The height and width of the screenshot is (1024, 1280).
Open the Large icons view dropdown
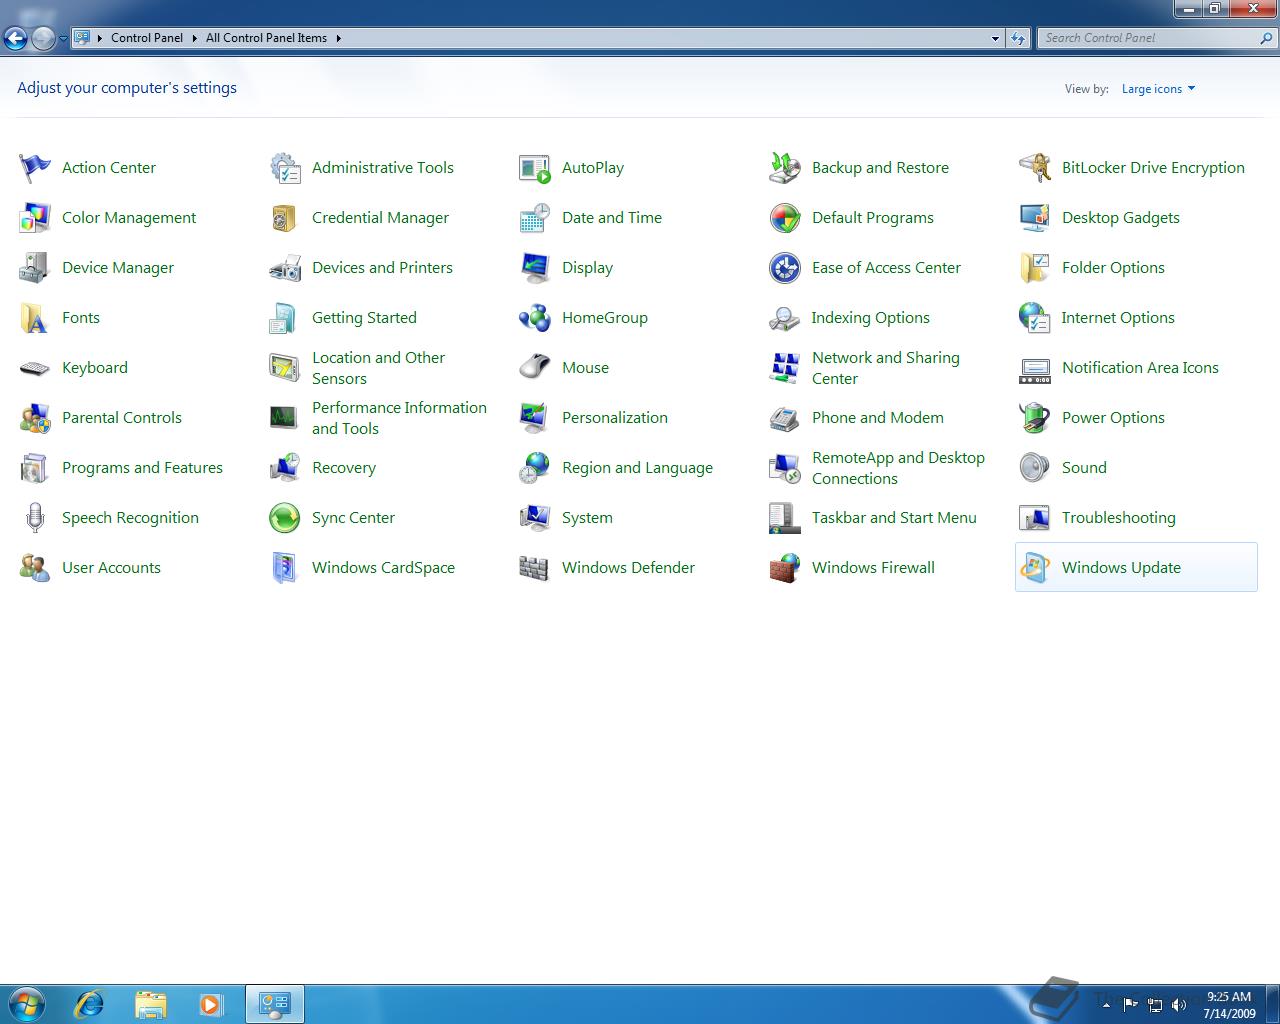(x=1158, y=89)
